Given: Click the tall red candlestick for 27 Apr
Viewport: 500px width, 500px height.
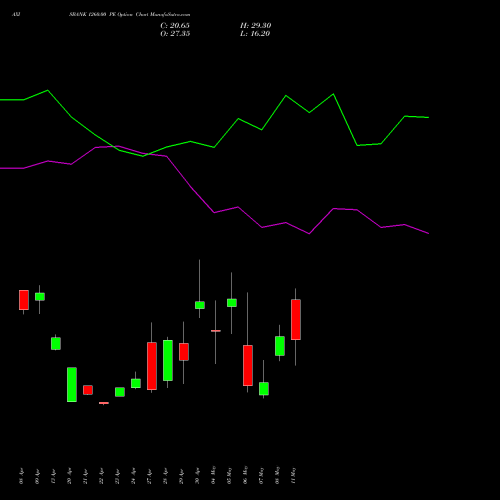Looking at the screenshot, I should pyautogui.click(x=152, y=366).
